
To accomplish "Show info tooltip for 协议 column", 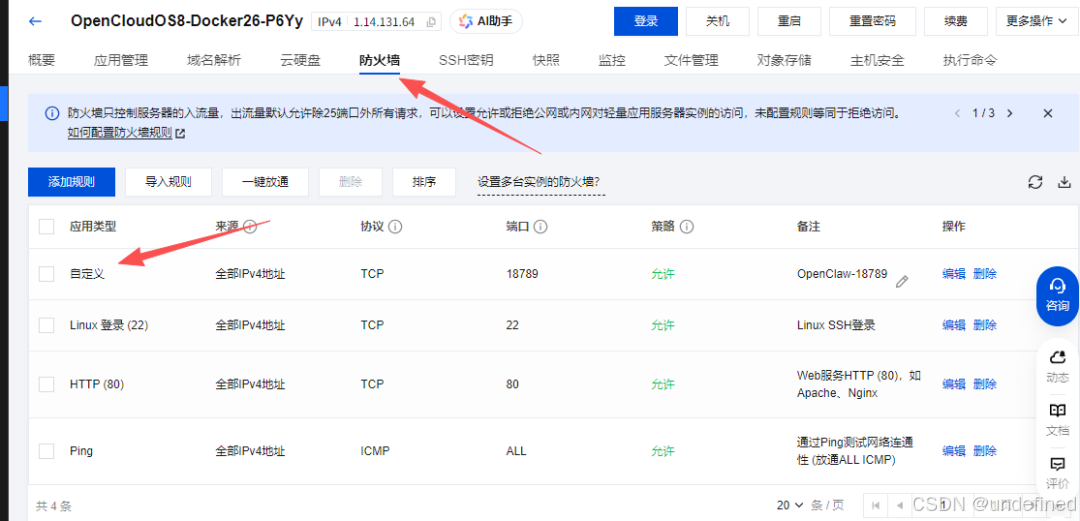I will pyautogui.click(x=395, y=227).
